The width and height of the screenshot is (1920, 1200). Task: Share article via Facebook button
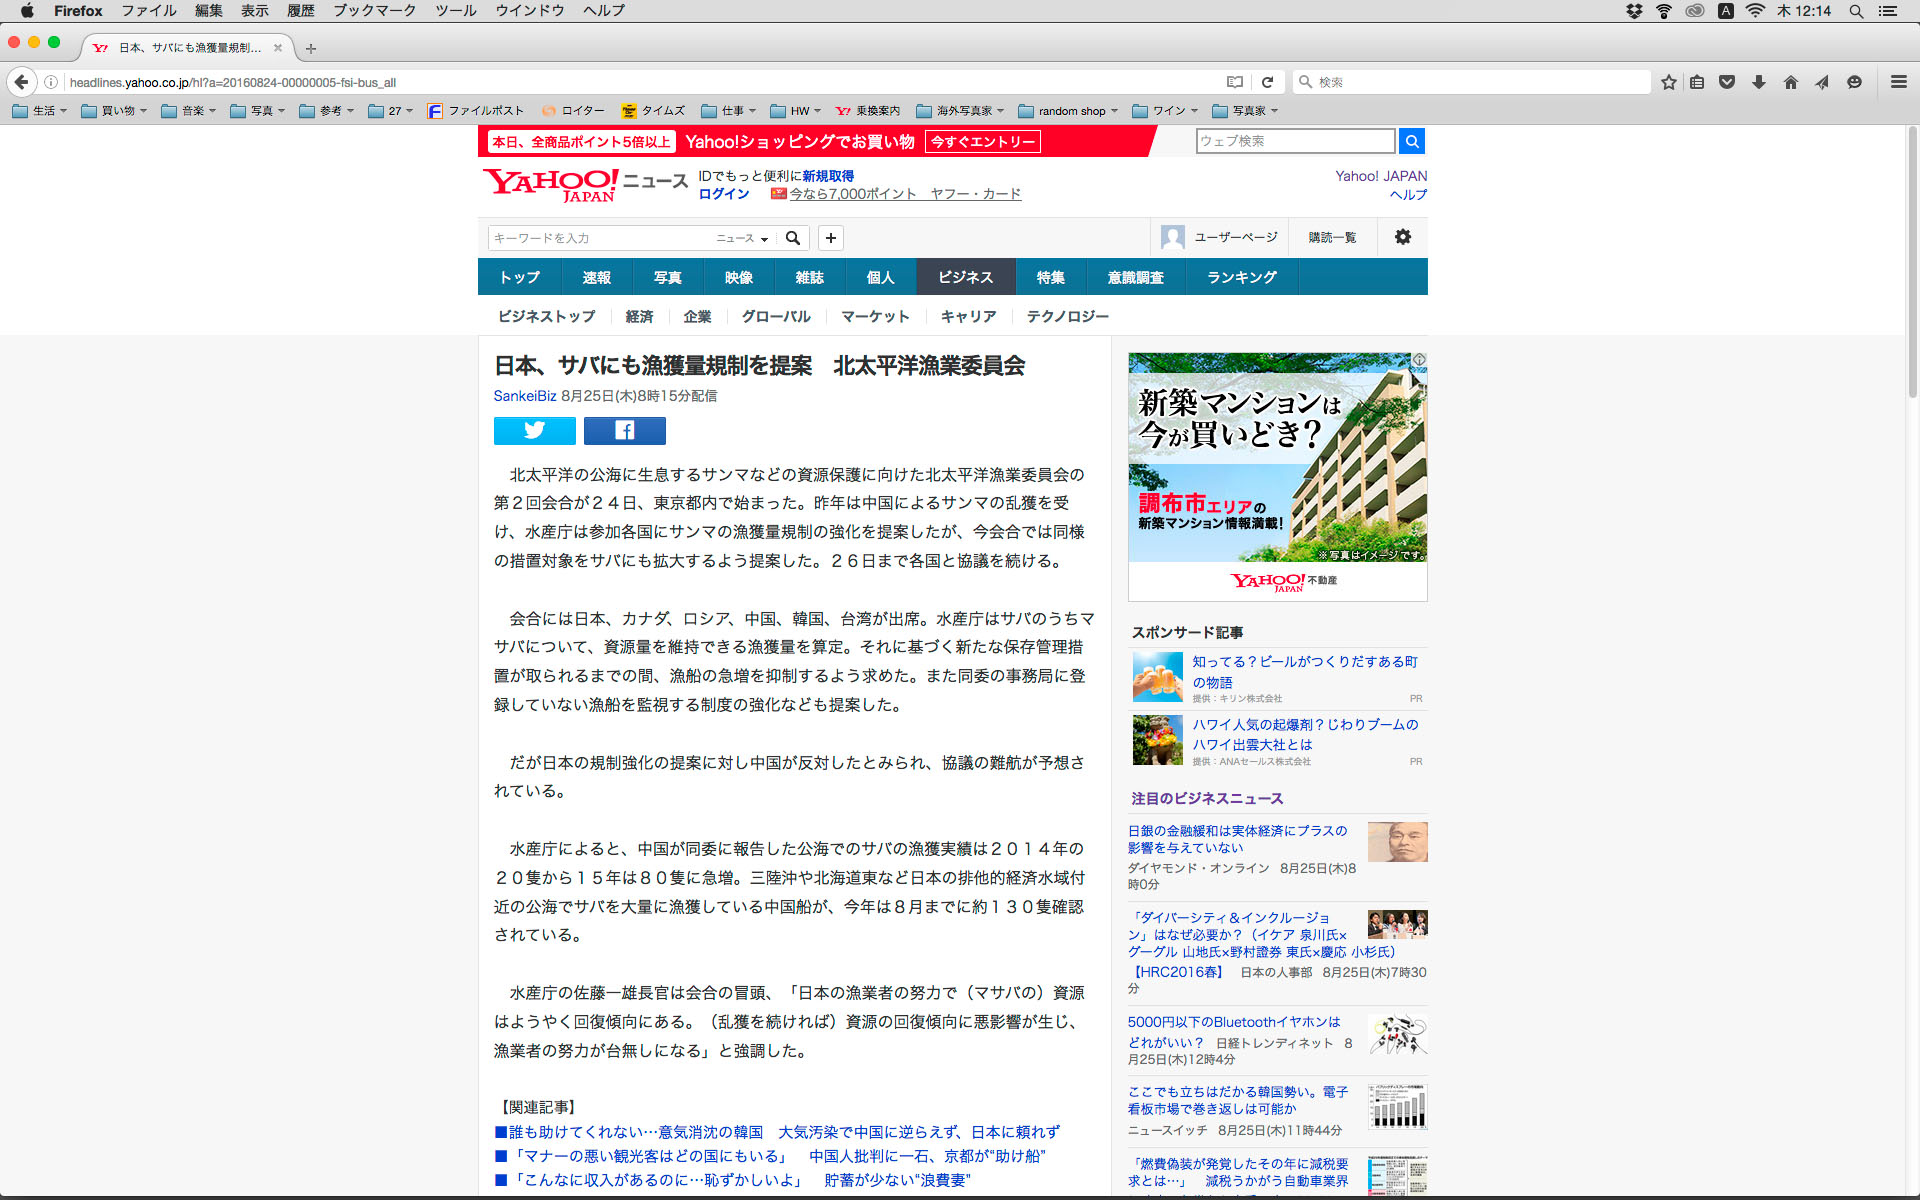click(624, 430)
